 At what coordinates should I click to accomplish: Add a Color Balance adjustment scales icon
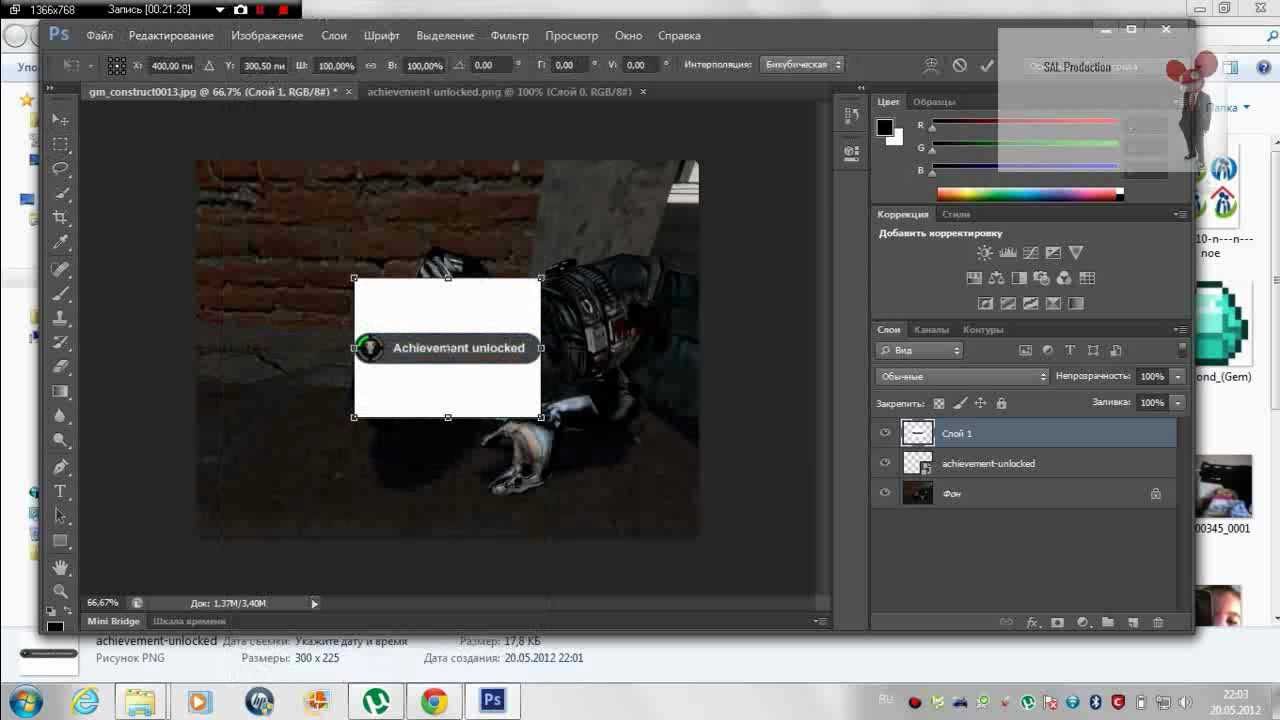pyautogui.click(x=997, y=278)
